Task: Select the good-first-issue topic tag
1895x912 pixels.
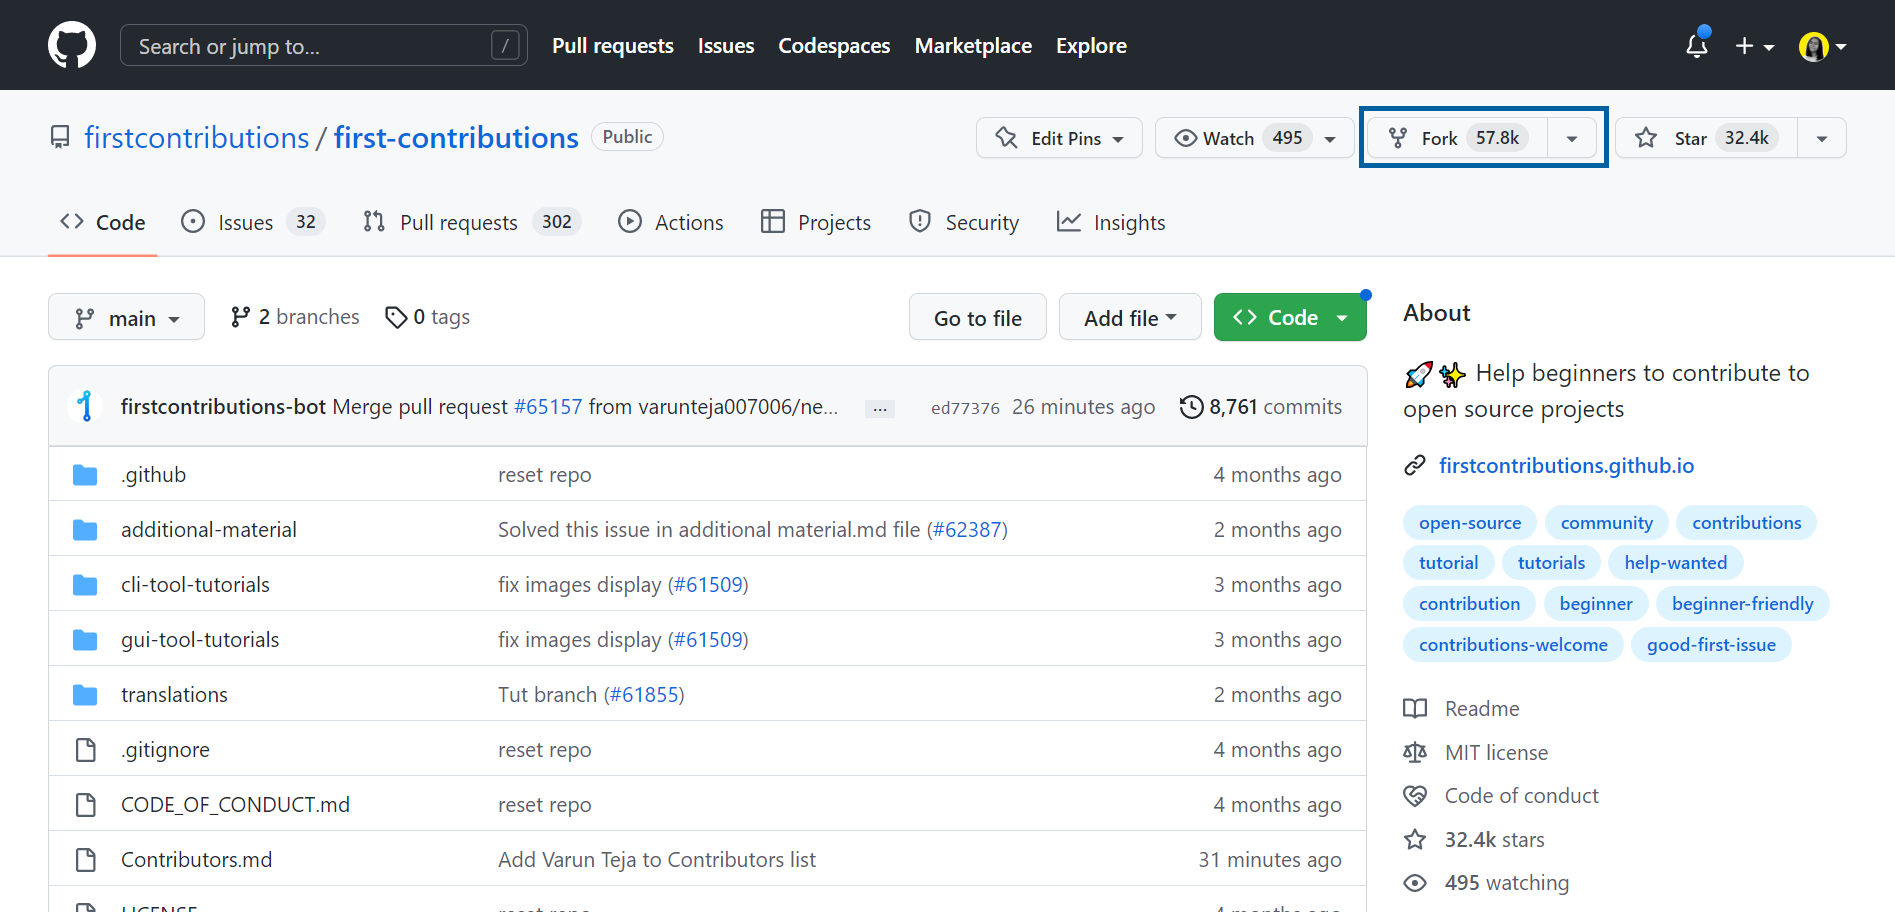Action: coord(1711,645)
